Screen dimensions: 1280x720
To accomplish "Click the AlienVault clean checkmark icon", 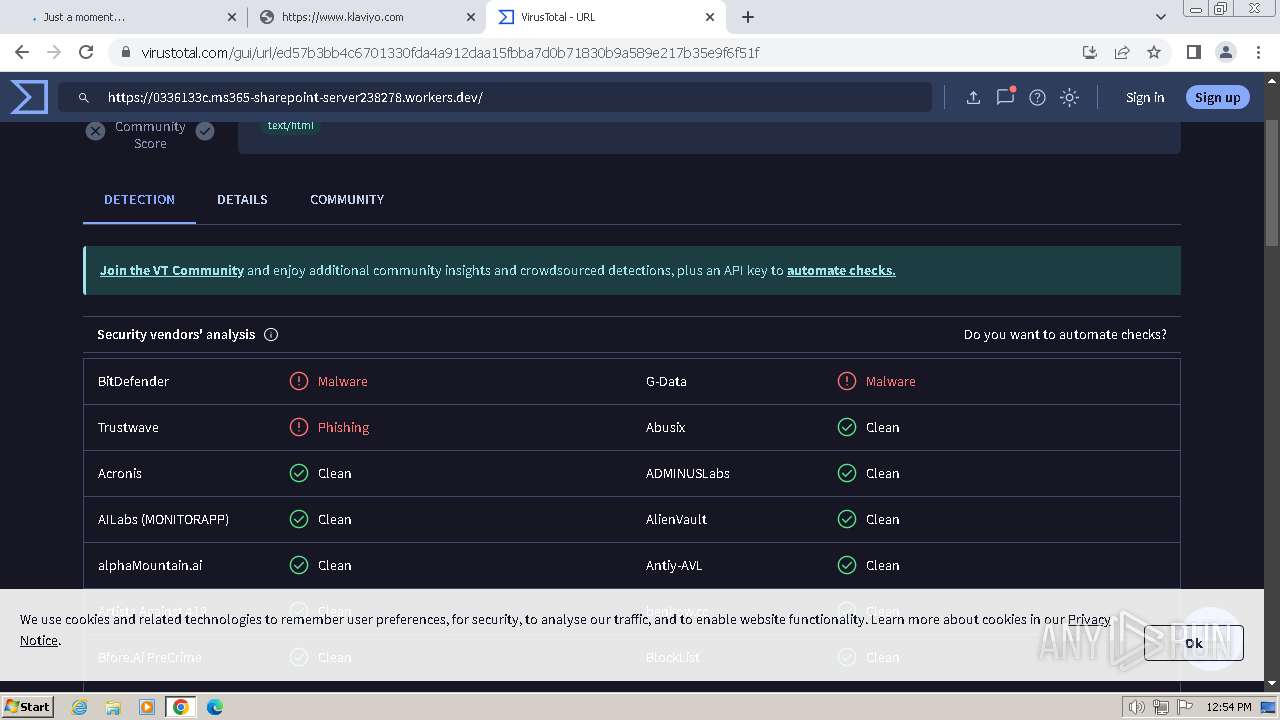I will pos(847,519).
